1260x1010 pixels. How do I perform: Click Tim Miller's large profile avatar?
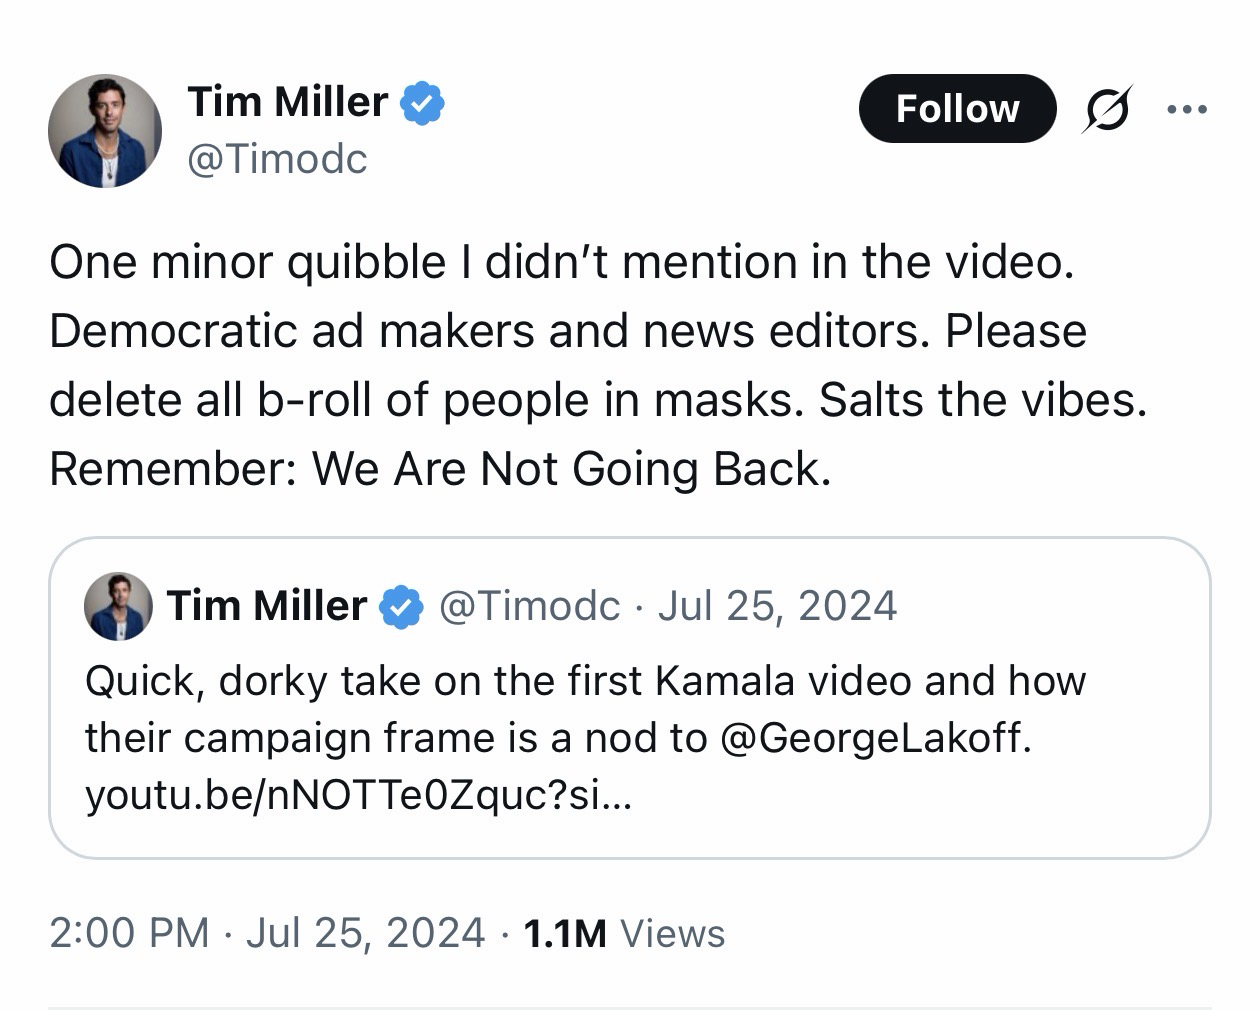pos(105,131)
